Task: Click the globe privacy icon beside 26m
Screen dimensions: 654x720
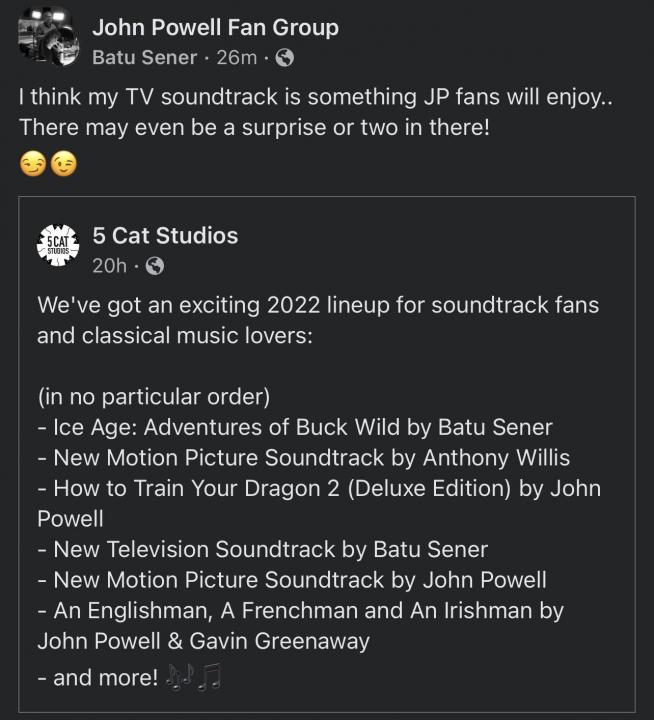Action: (x=284, y=57)
